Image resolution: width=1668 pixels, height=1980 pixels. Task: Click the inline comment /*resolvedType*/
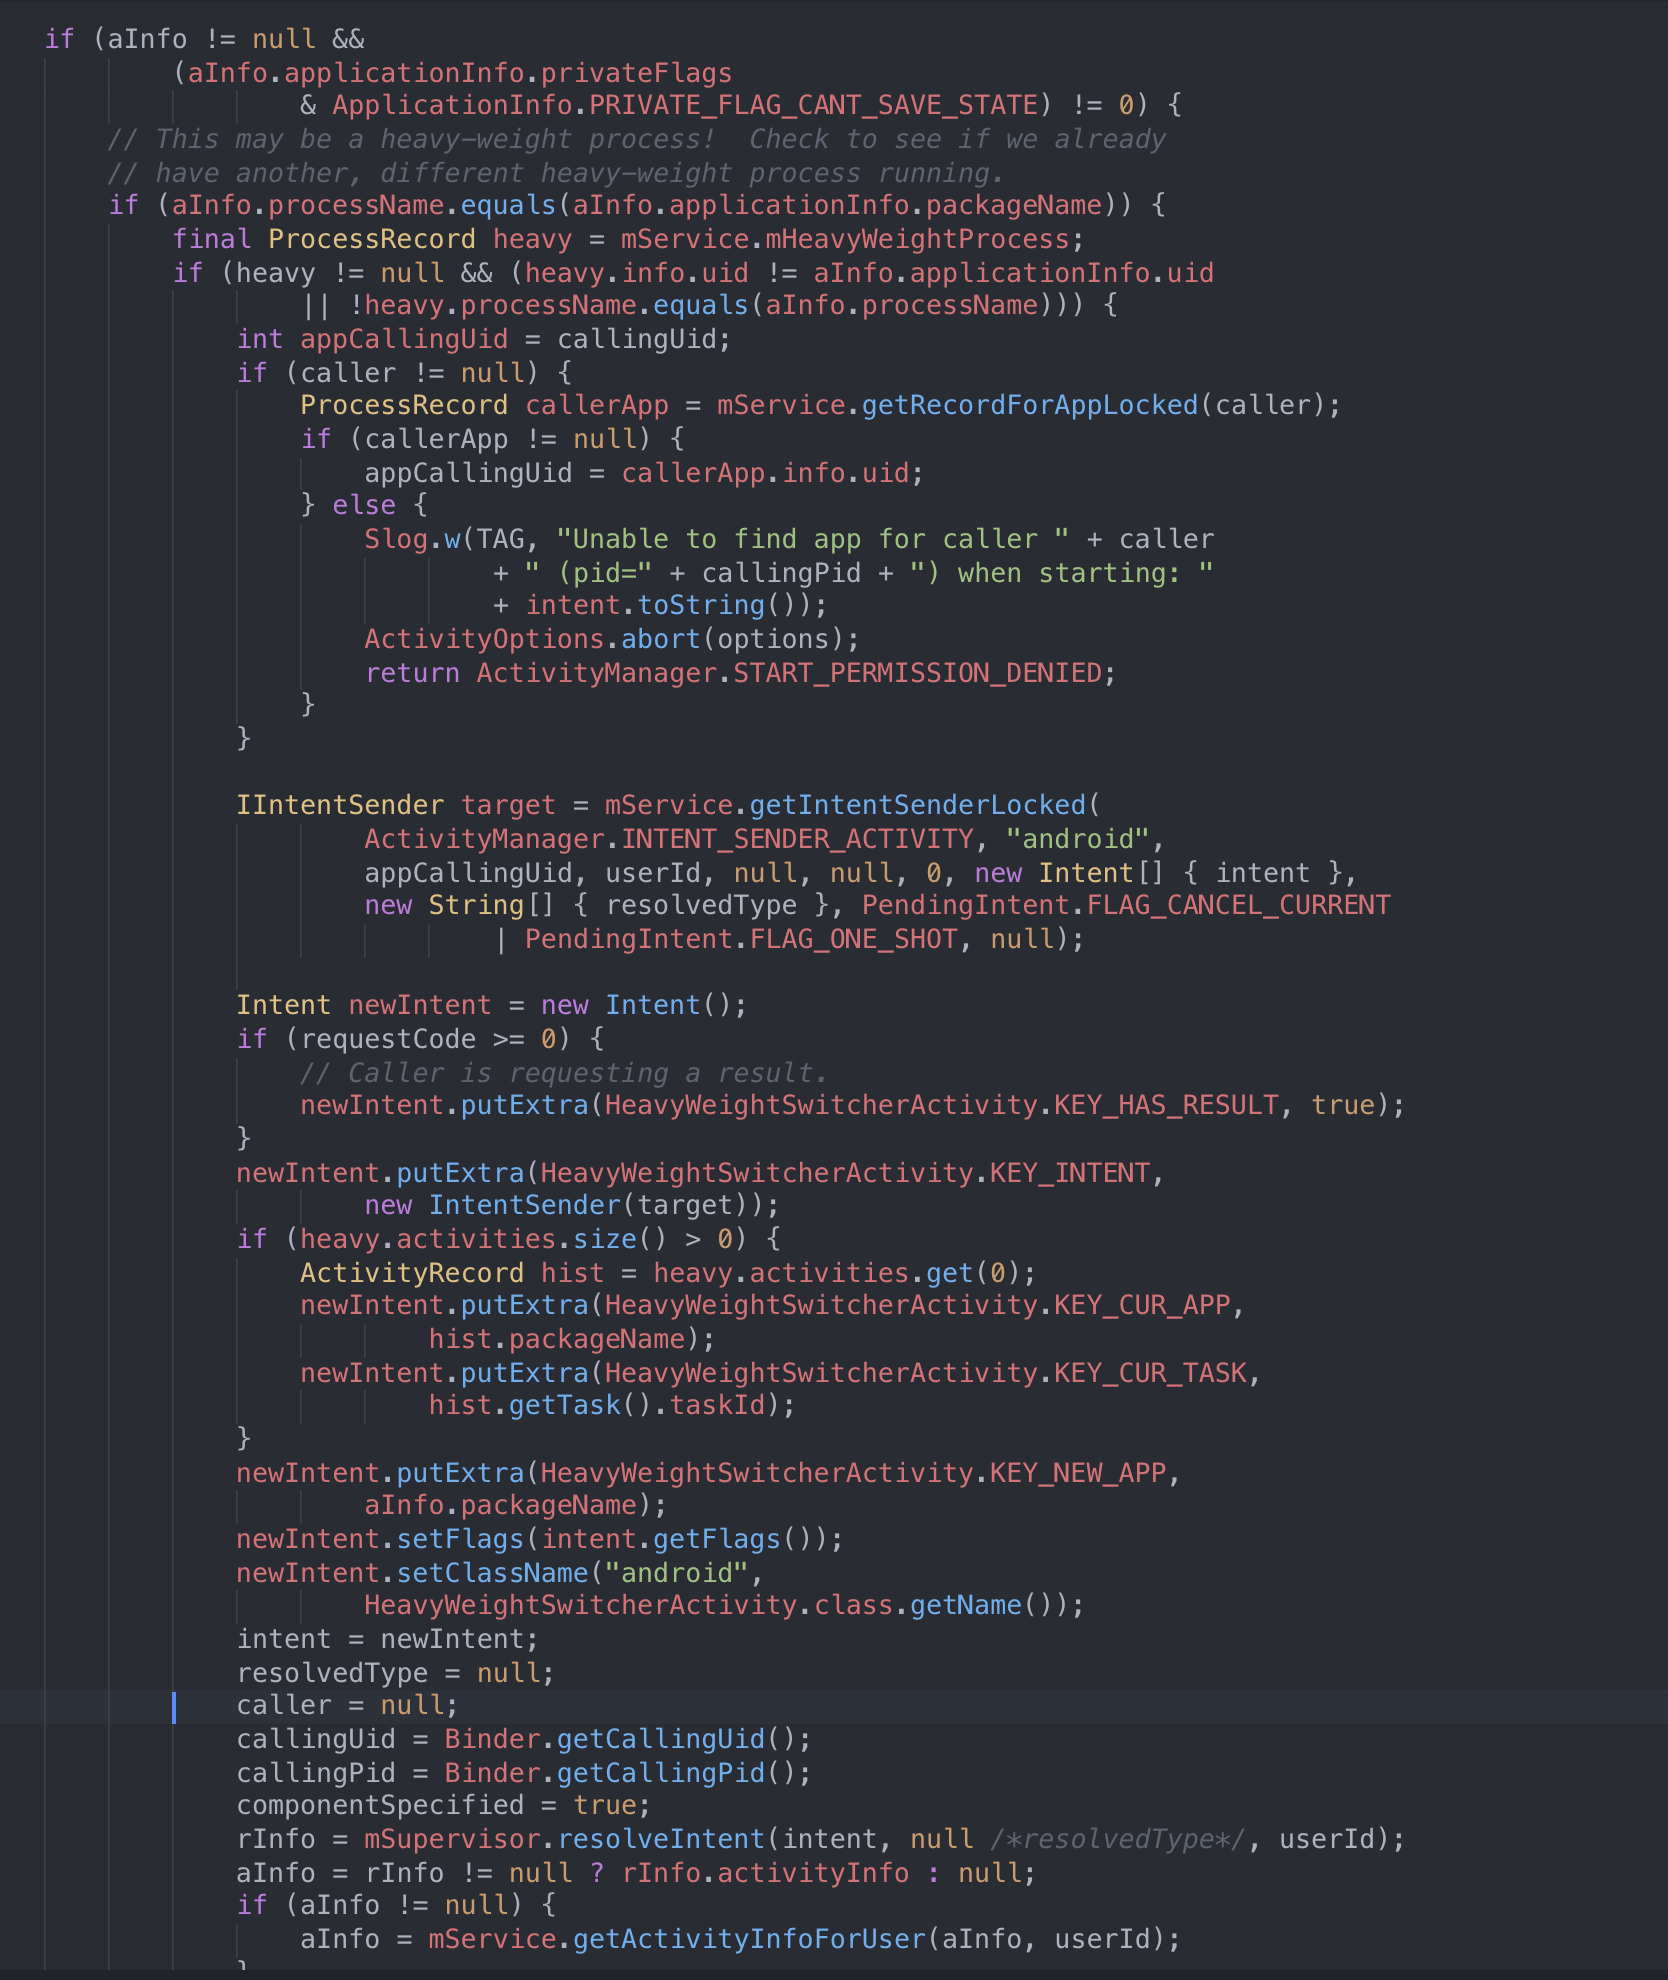1118,1839
